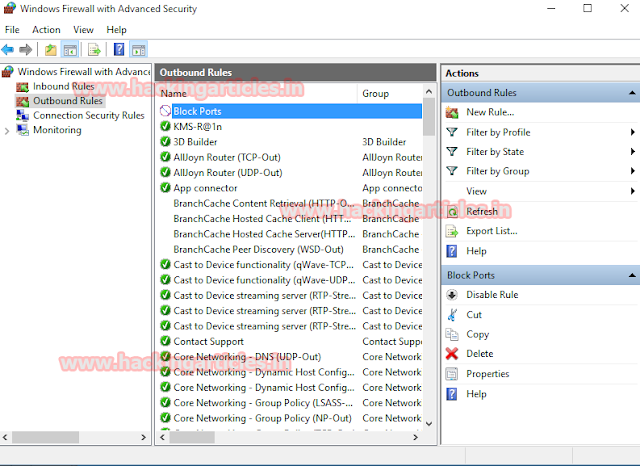Select Windows Firewall with Advanced Security root node
Image resolution: width=640 pixels, height=466 pixels.
coord(84,72)
